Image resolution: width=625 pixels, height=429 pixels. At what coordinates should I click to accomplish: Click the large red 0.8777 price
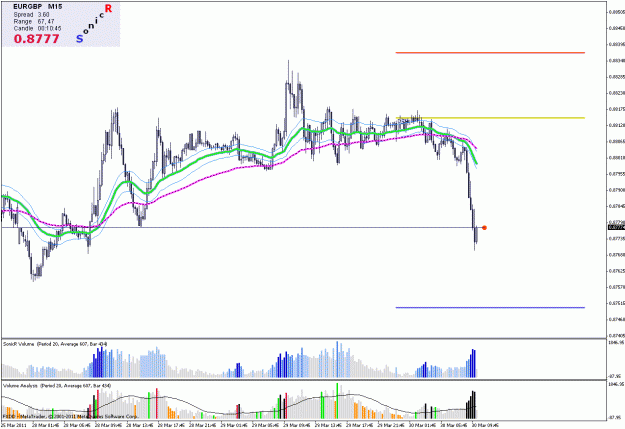36,39
